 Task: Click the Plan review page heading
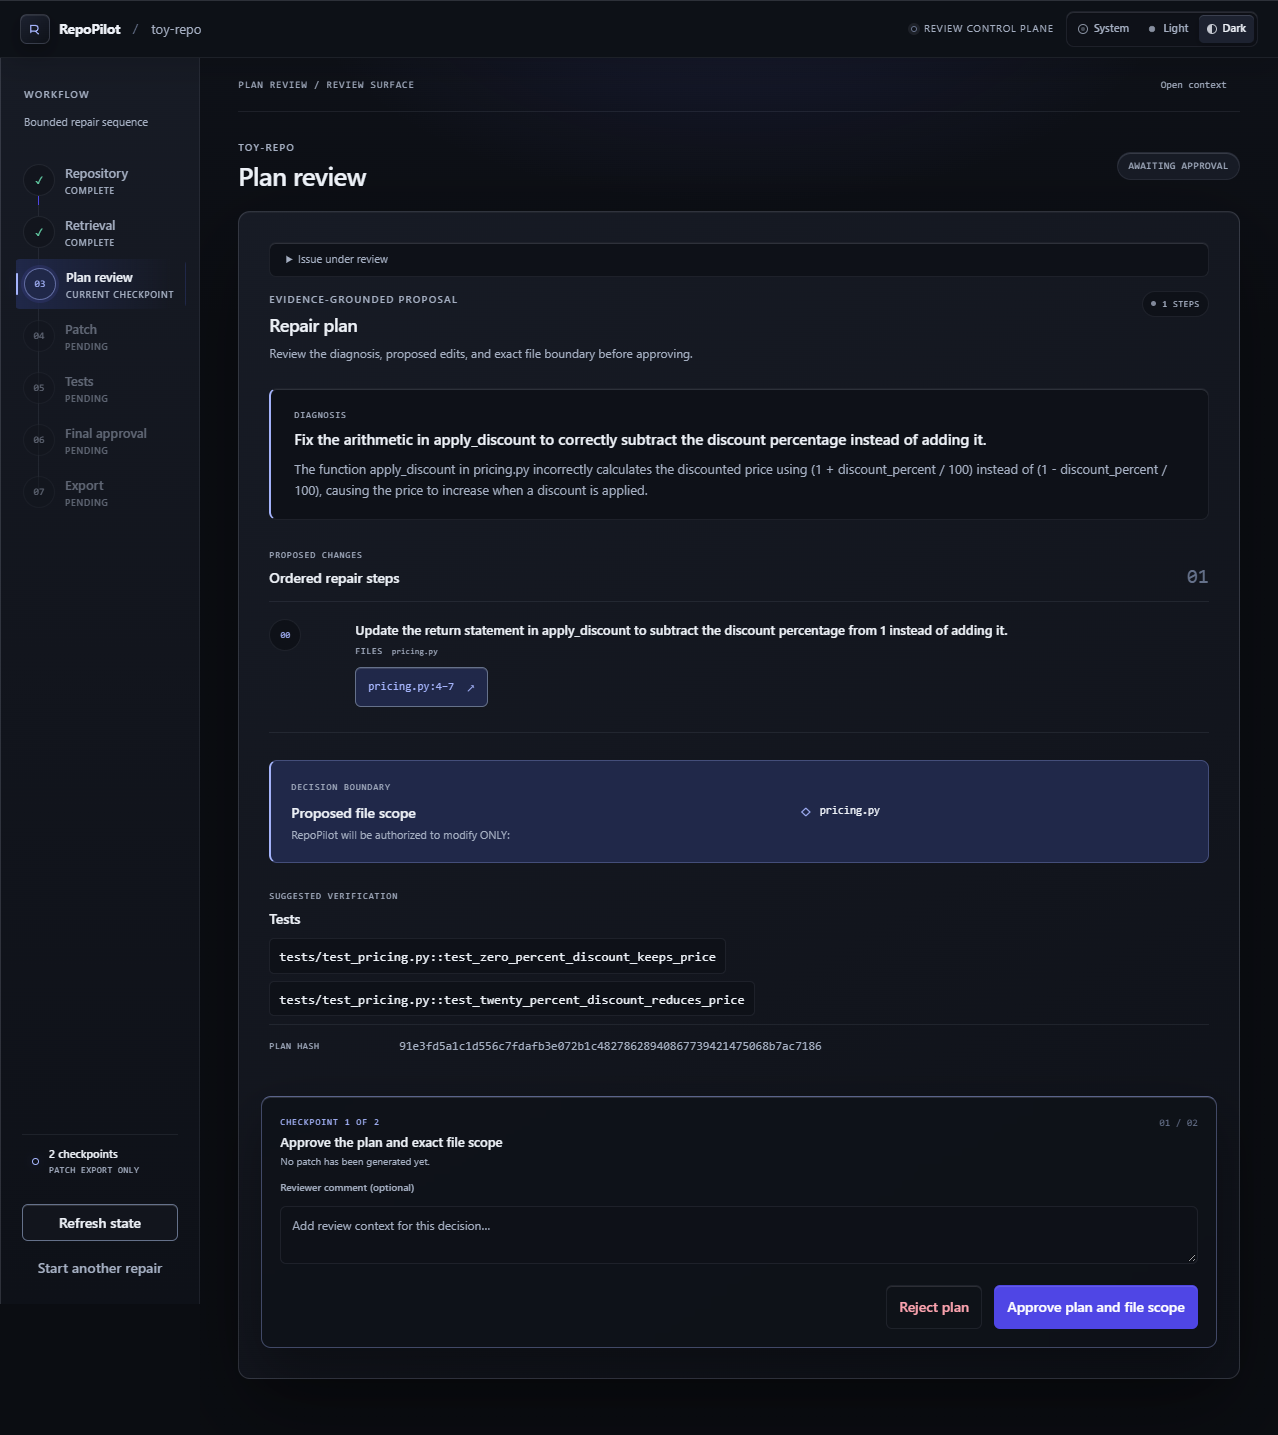pos(302,178)
